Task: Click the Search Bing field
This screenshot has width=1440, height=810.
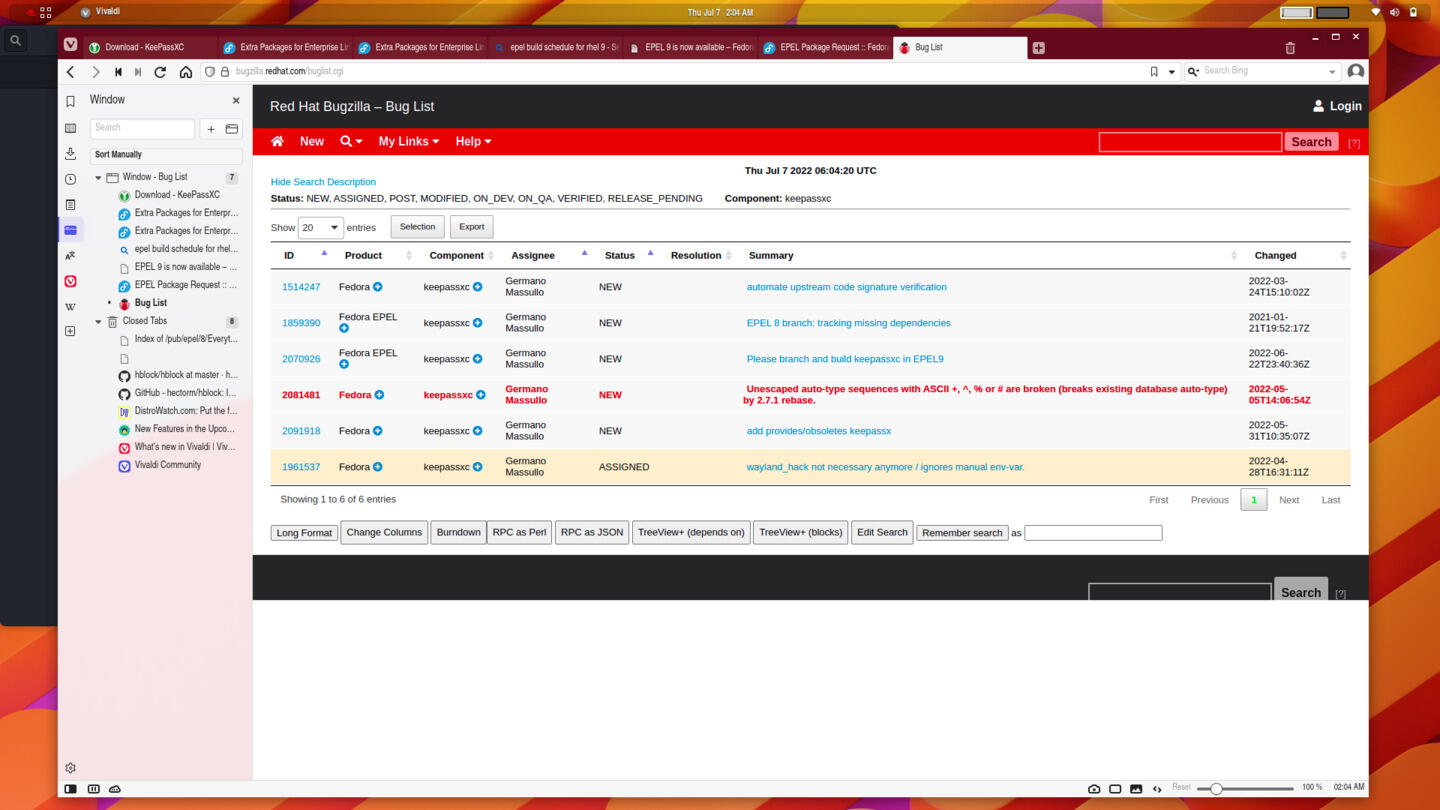Action: [x=1263, y=72]
